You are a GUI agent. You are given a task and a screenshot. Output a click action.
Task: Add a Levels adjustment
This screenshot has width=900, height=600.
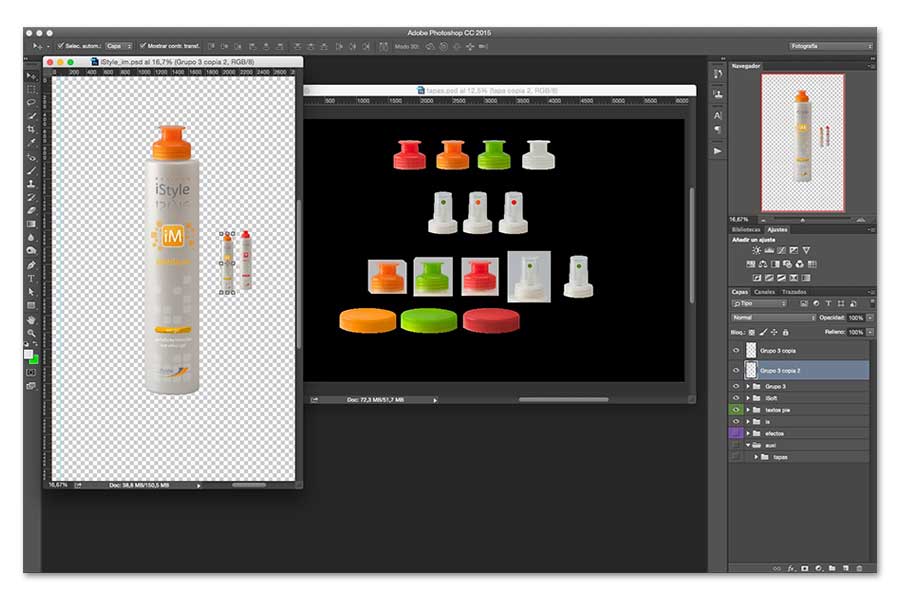coord(769,250)
